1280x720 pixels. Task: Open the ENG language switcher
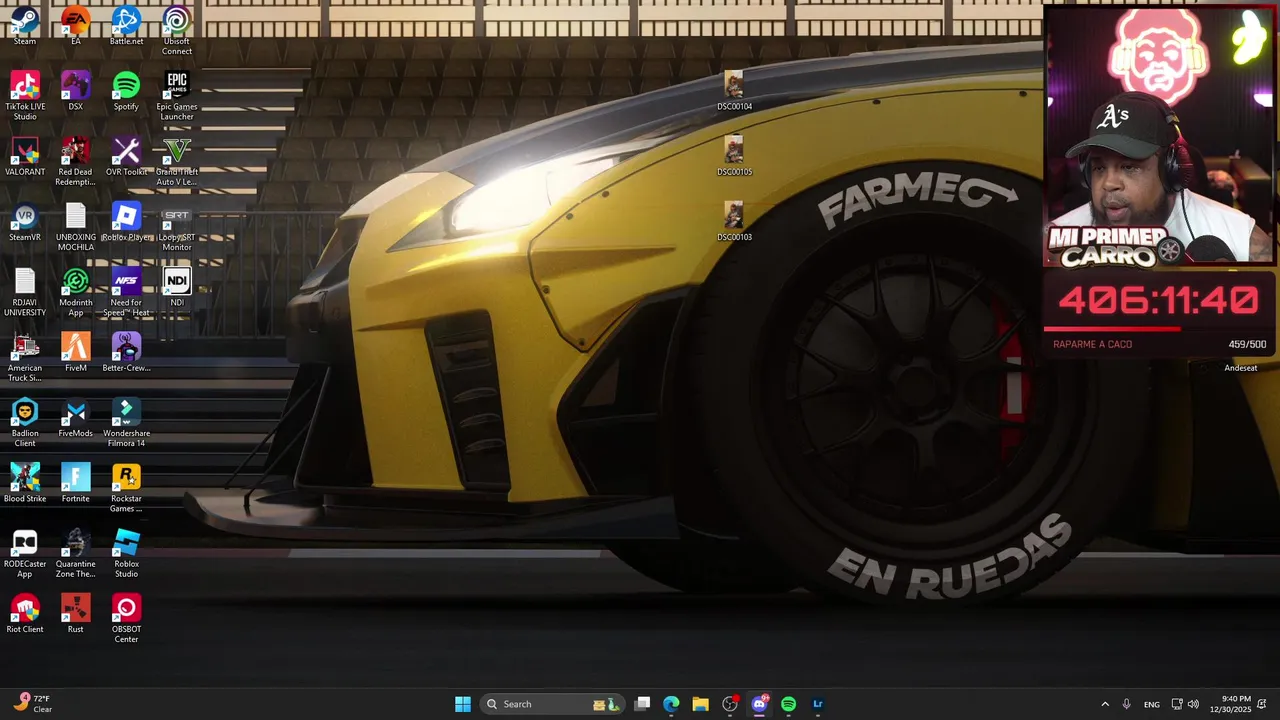[x=1152, y=704]
